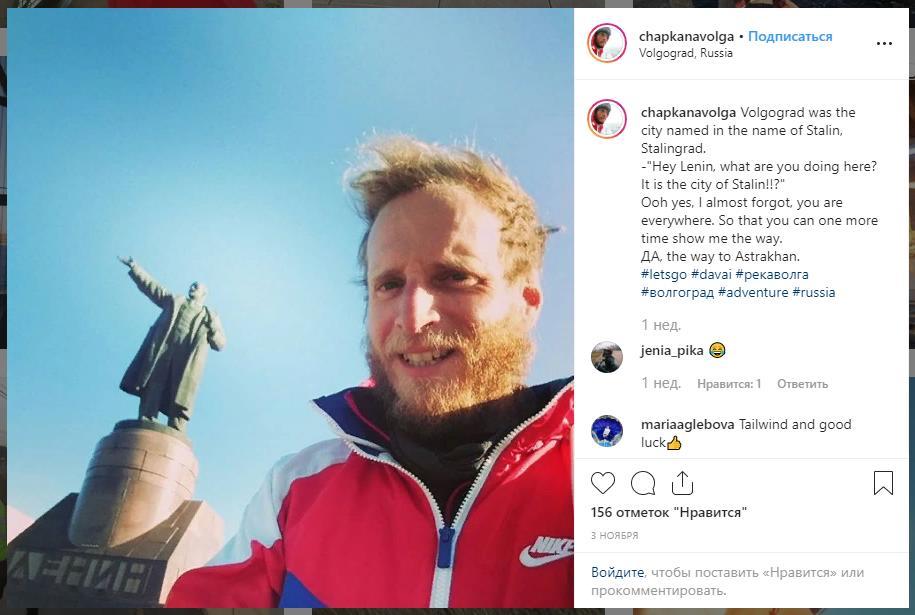This screenshot has height=615, width=915.
Task: Click the chapkanavolga header profile avatar
Action: [607, 43]
